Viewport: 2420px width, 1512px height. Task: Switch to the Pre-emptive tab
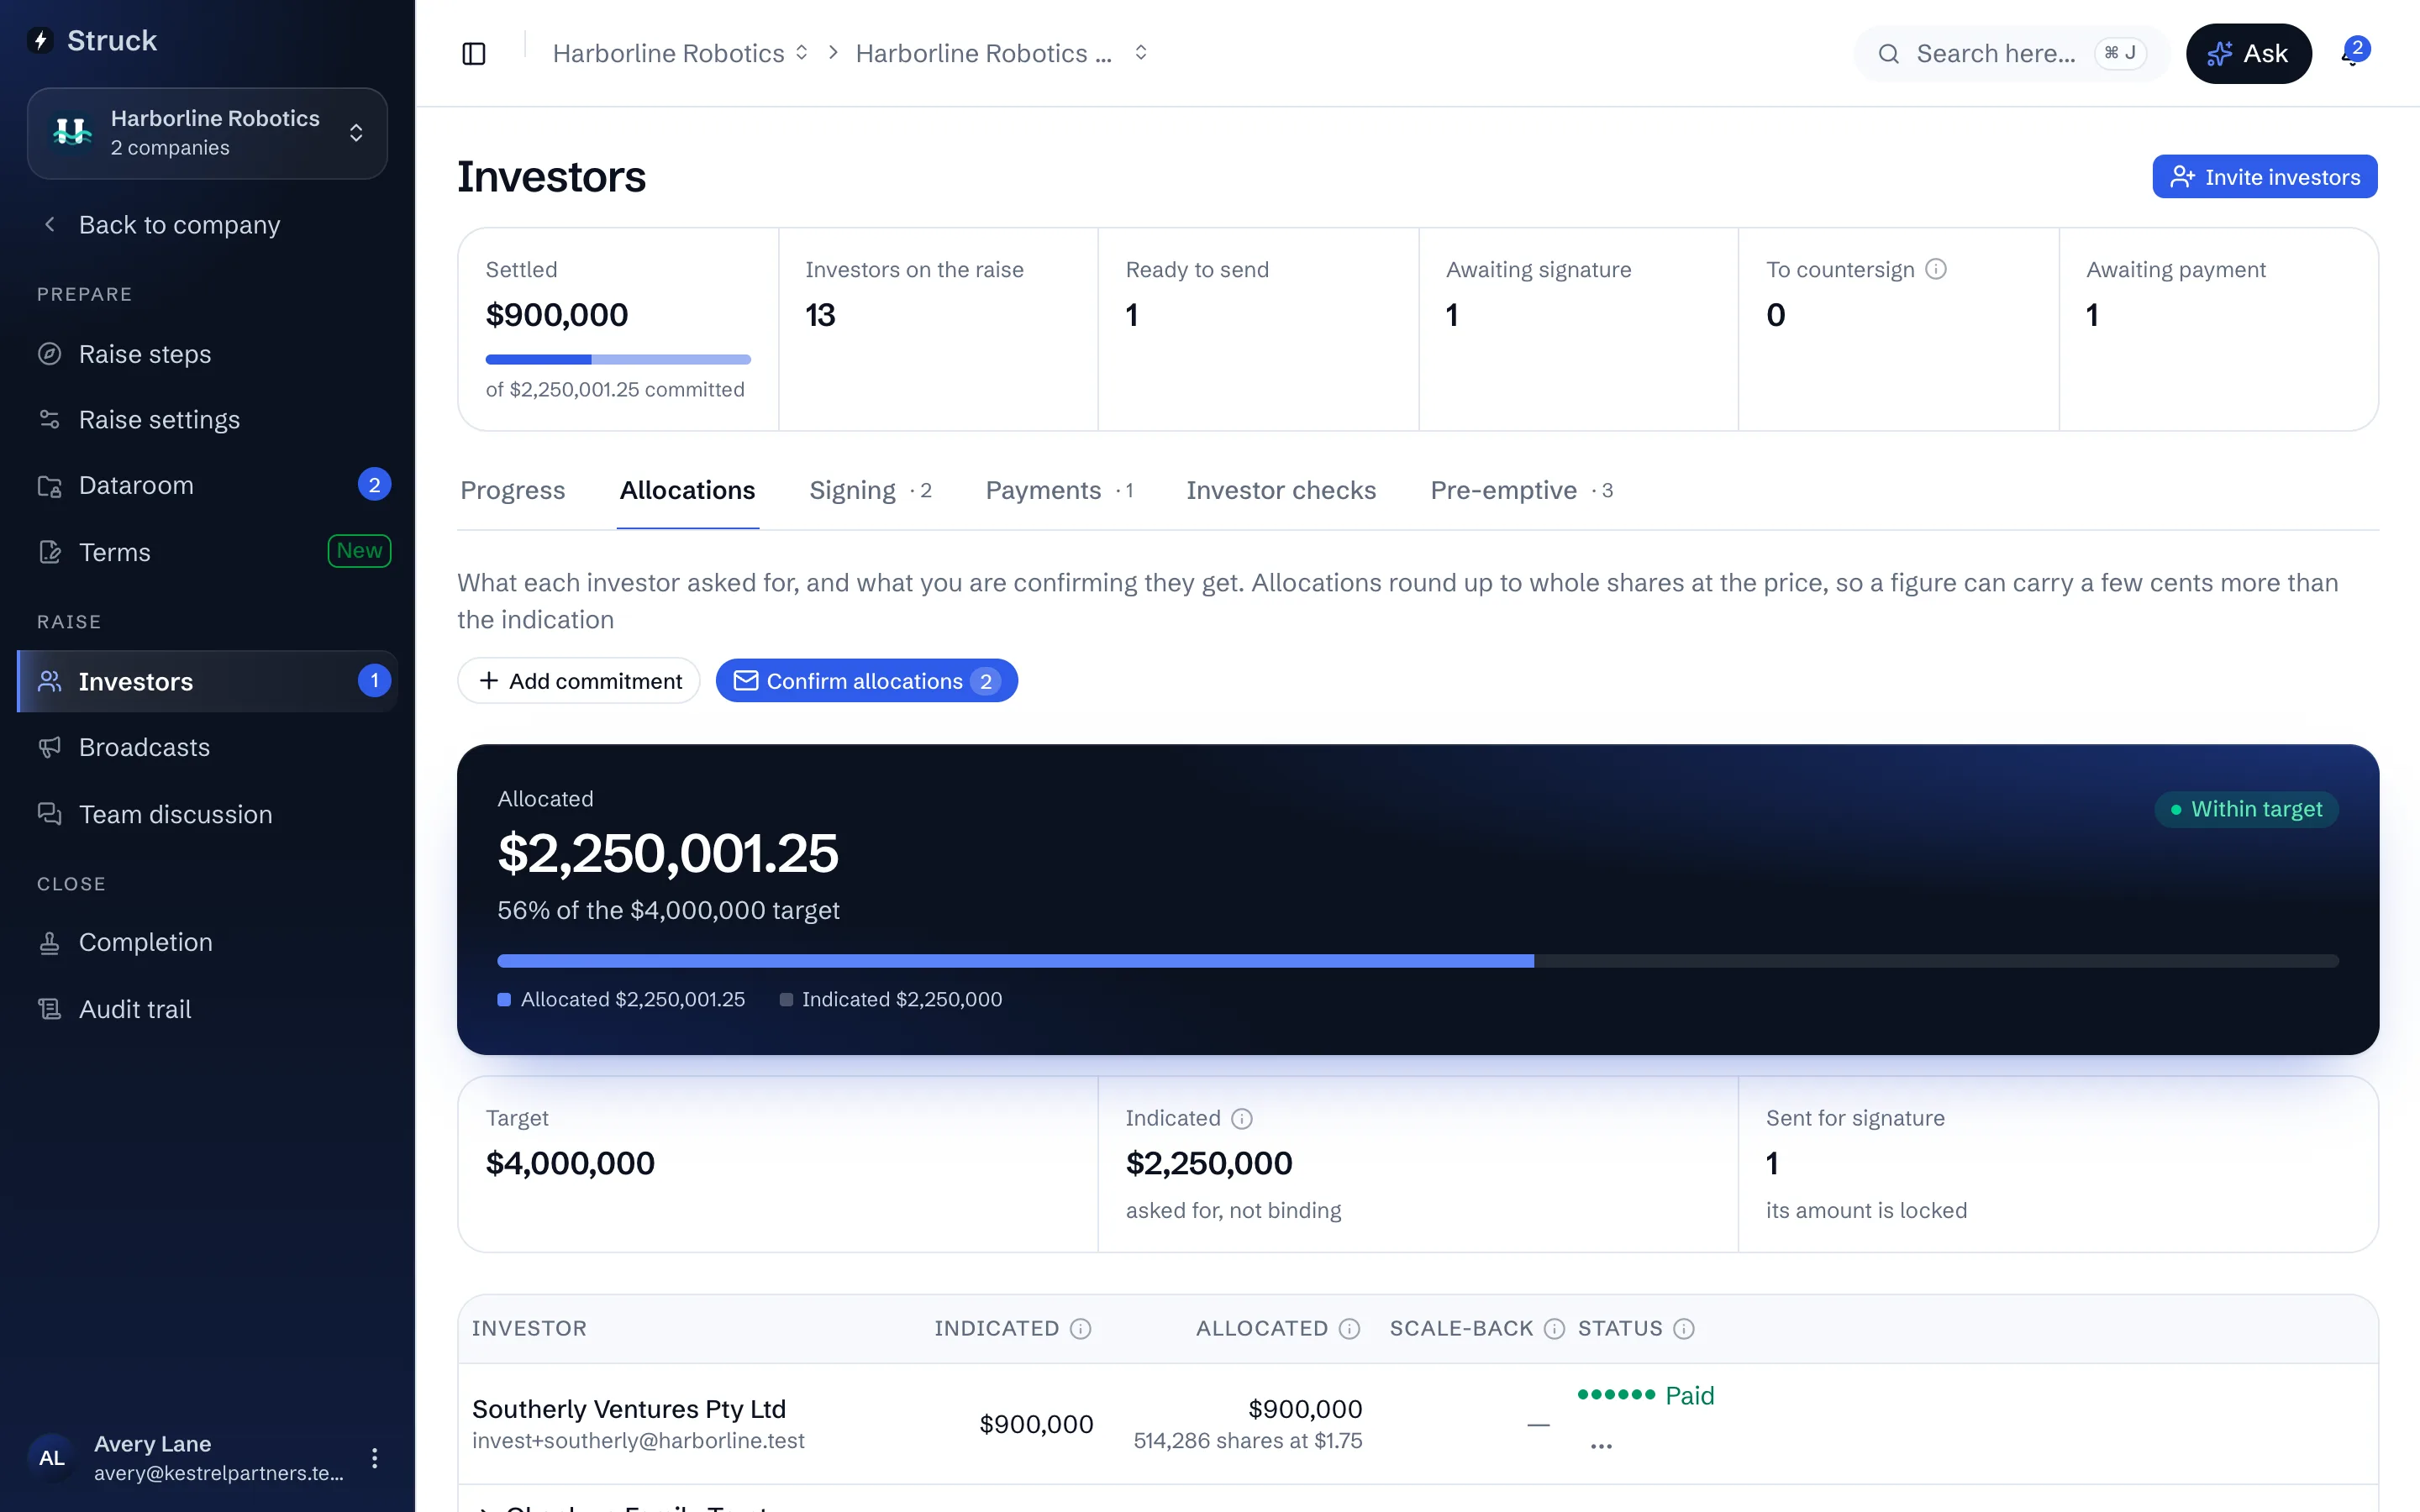pos(1521,490)
